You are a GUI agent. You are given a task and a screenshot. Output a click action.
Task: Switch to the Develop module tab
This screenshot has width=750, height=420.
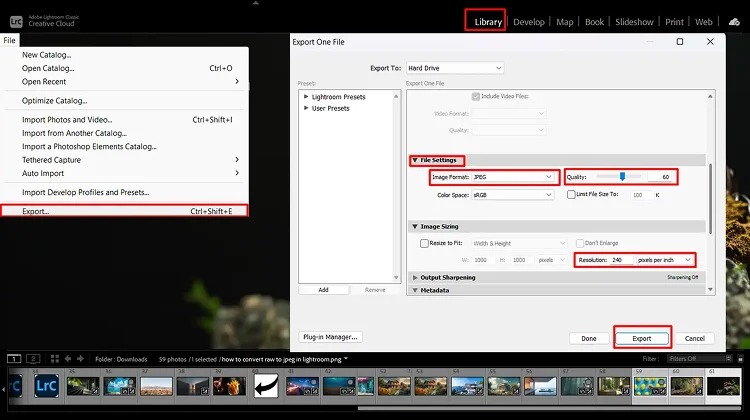[529, 22]
